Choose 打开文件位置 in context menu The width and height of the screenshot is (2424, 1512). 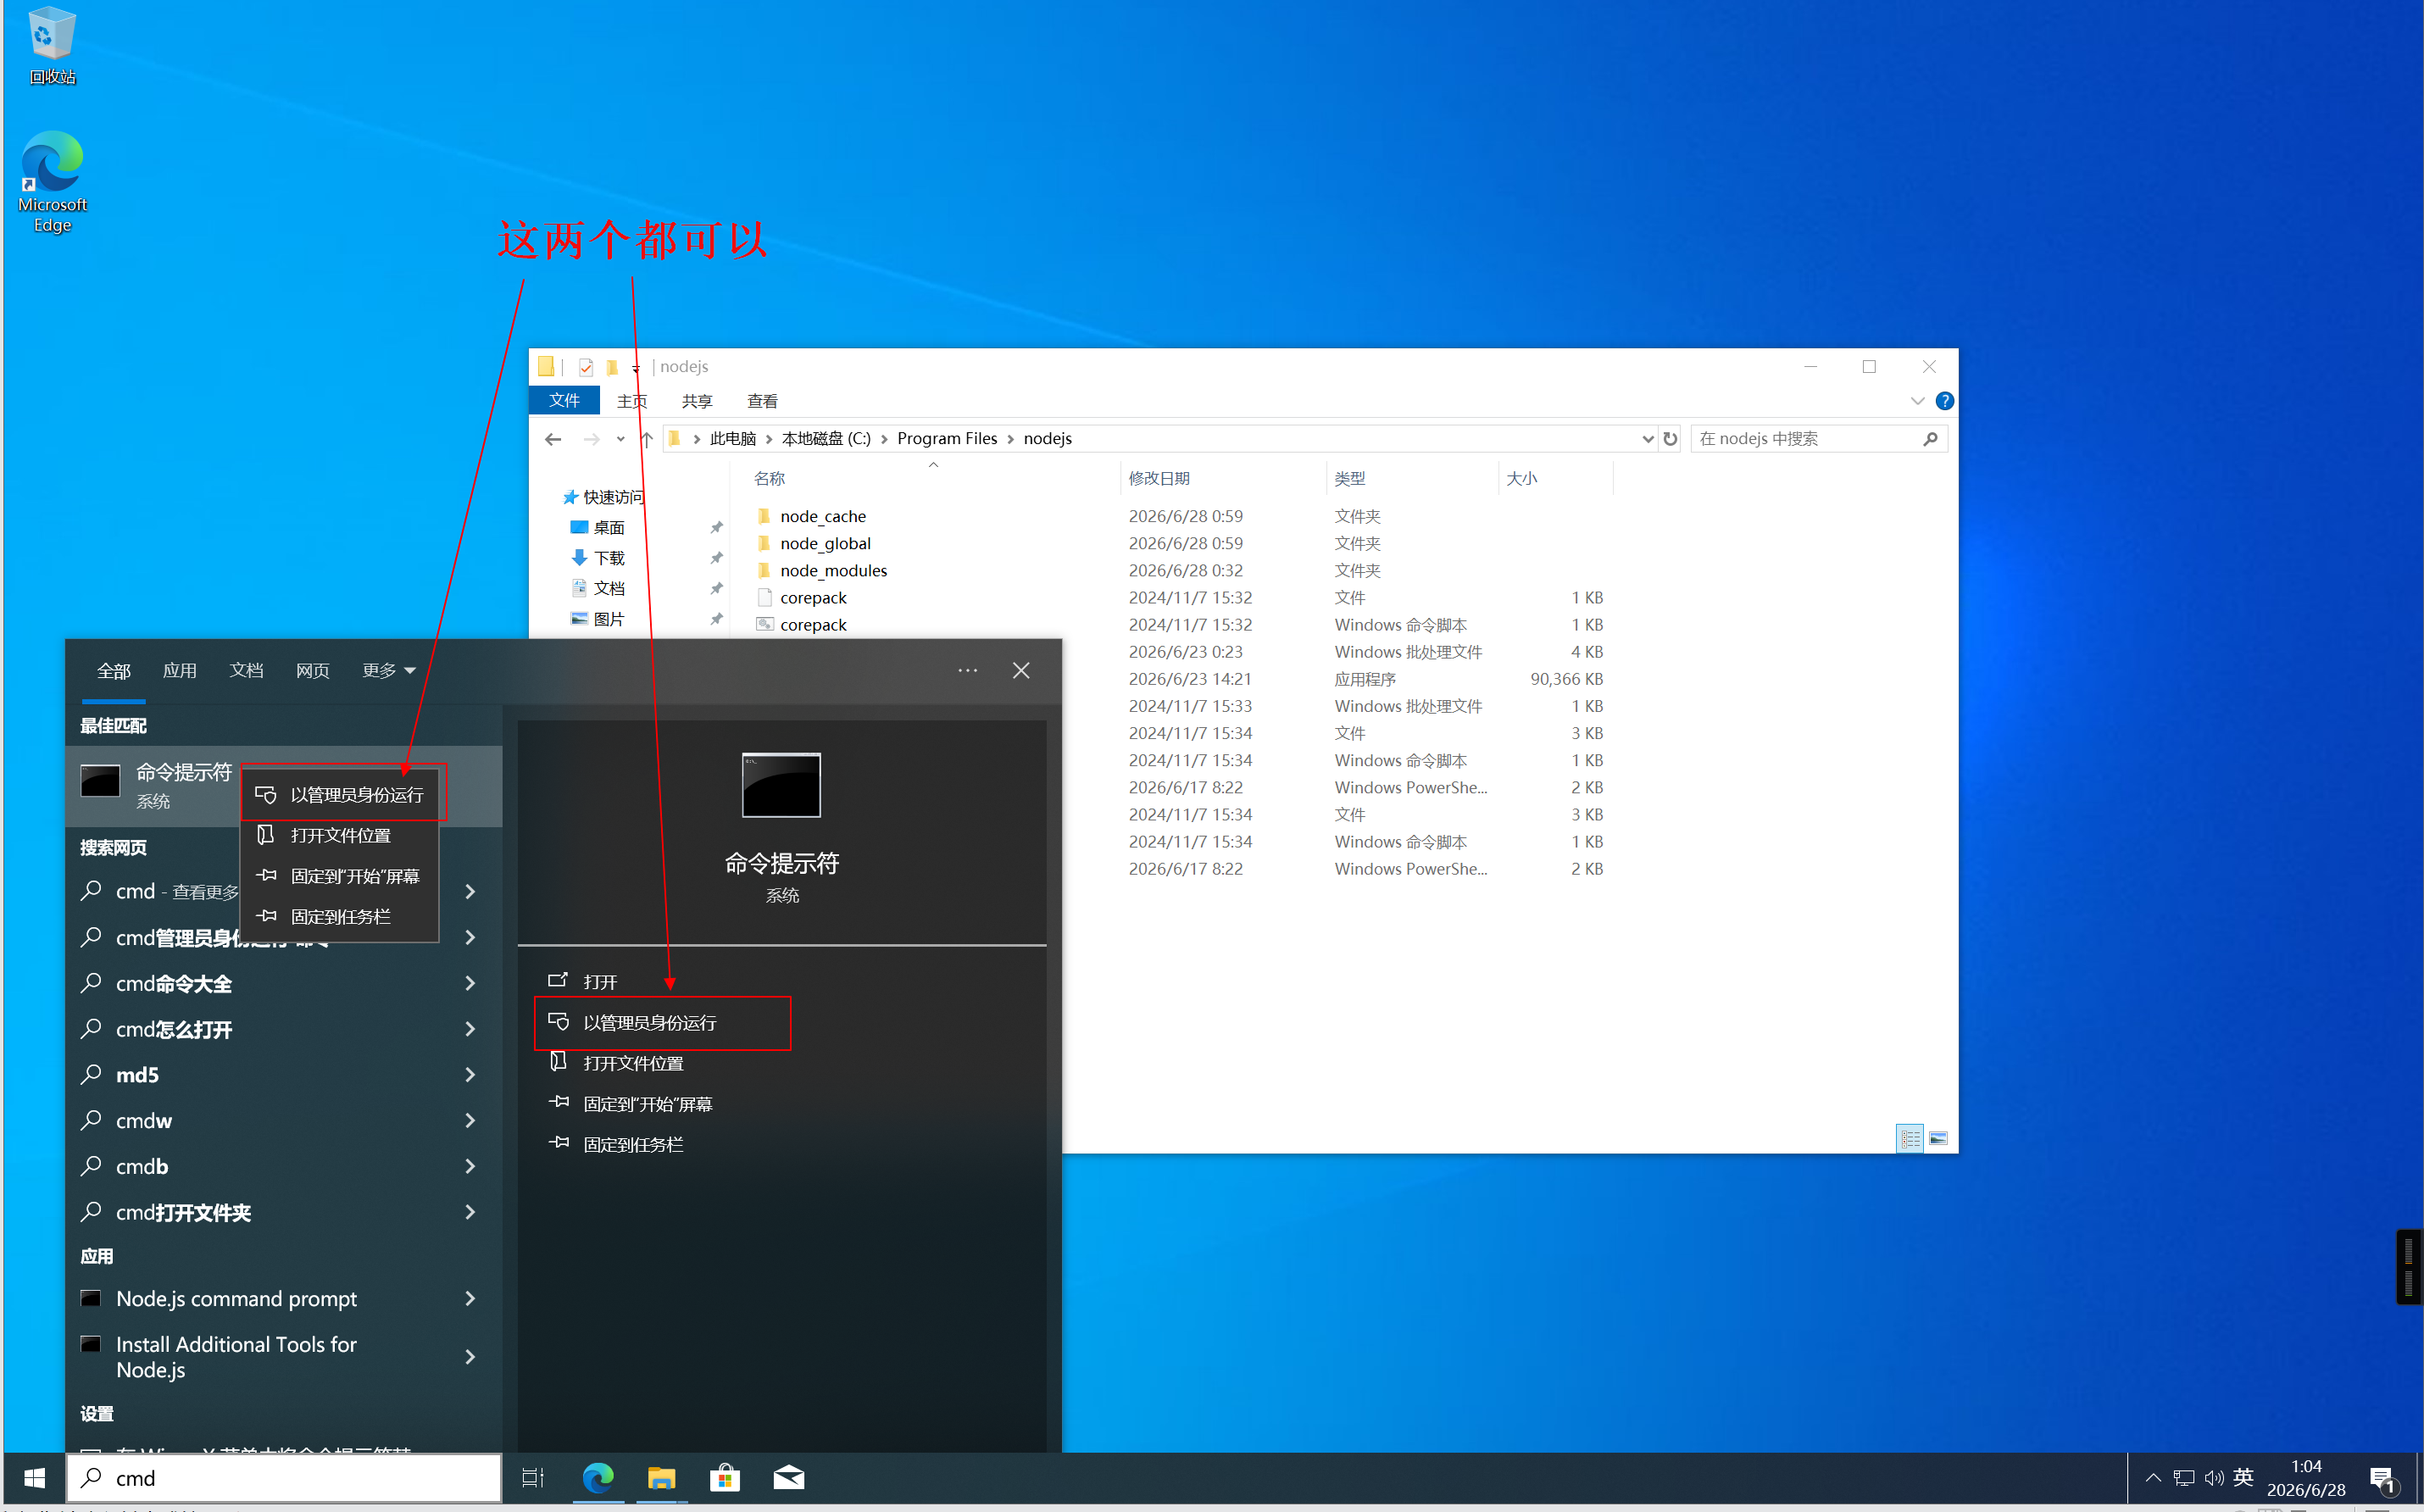click(x=341, y=836)
